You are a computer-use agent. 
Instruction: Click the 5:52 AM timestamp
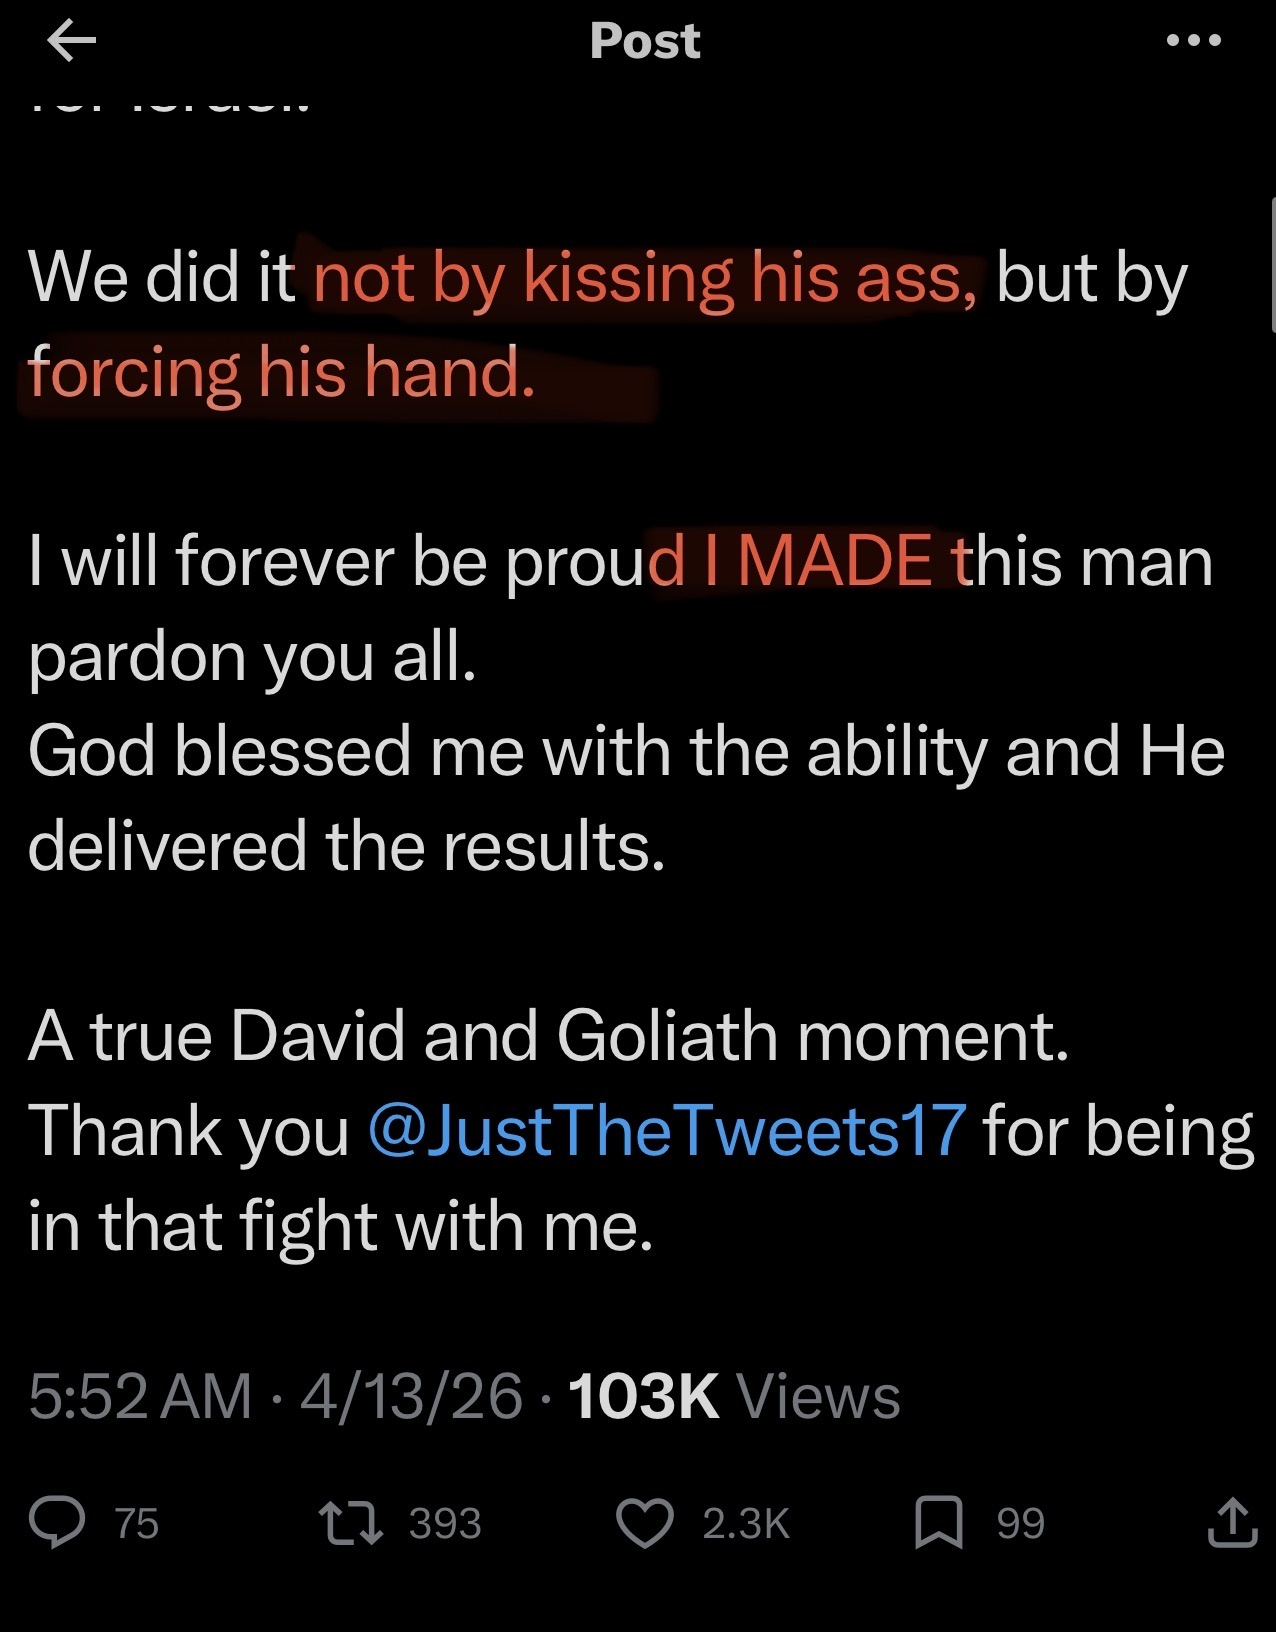pos(140,1395)
